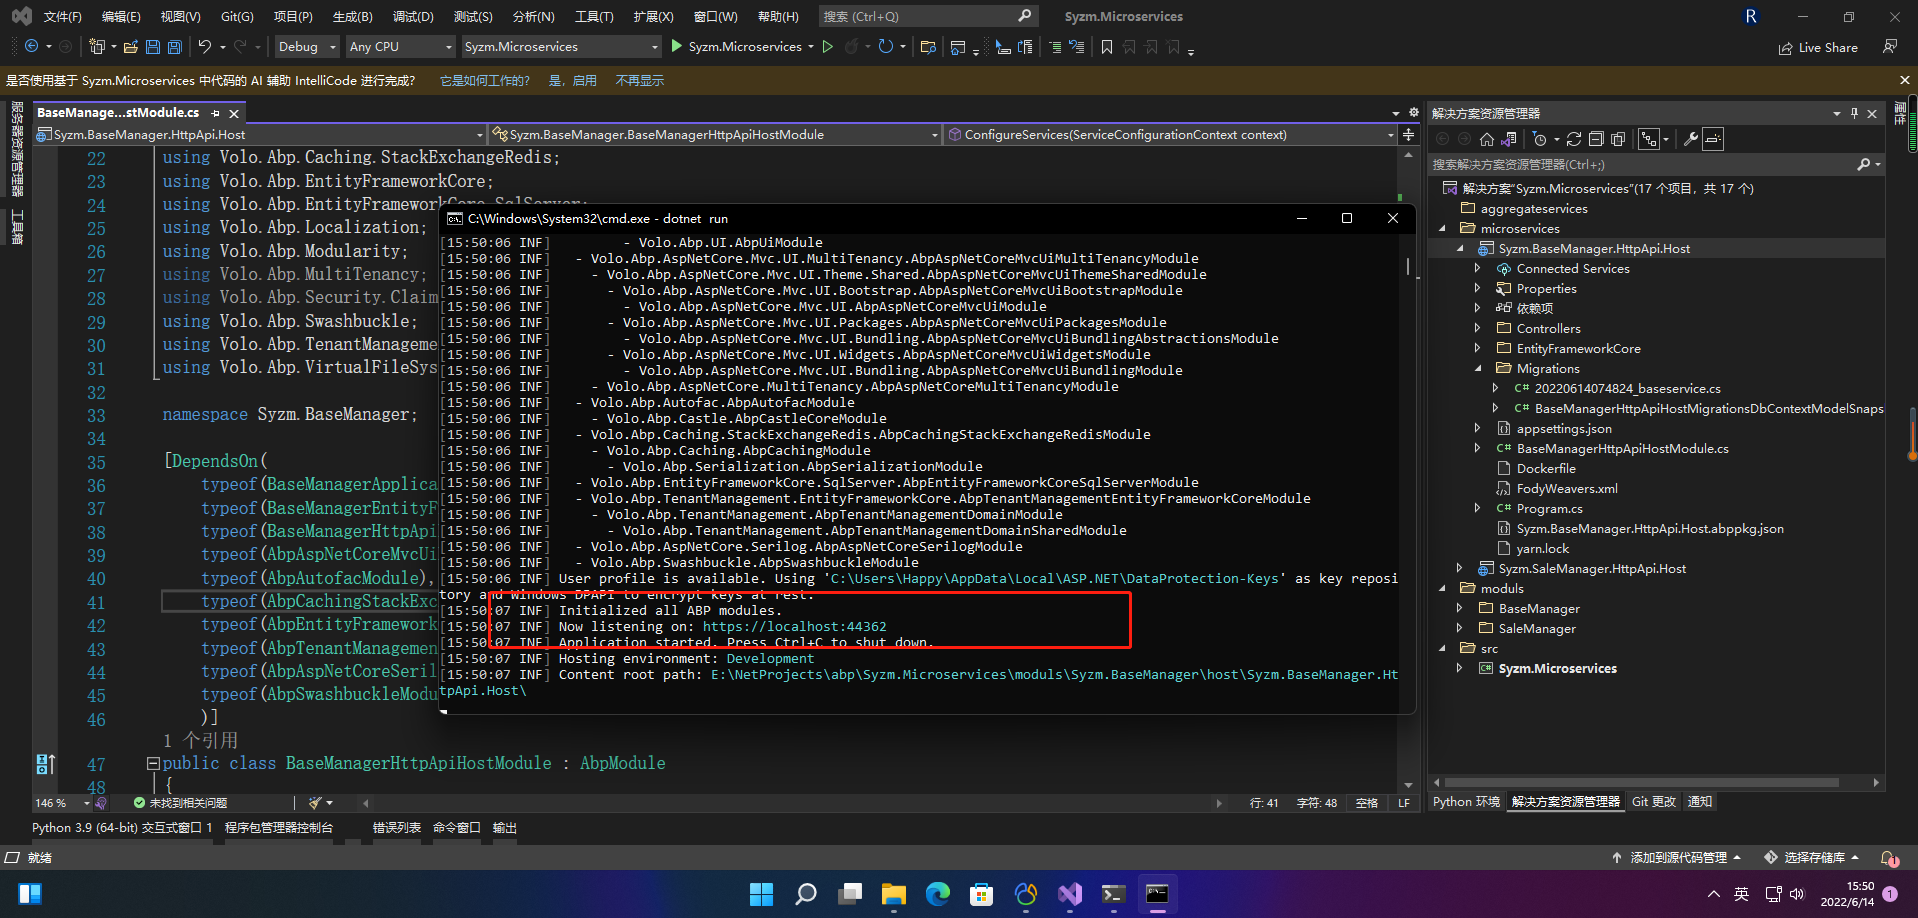
Task: Click Sync with Active Document icon
Action: point(1574,139)
